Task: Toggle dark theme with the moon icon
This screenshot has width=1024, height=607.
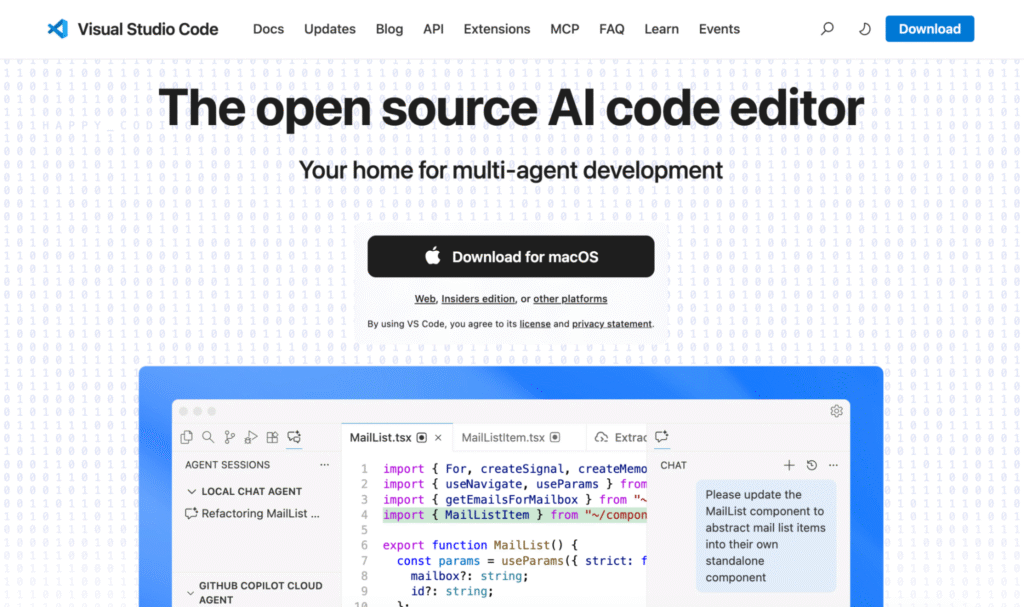Action: coord(864,29)
